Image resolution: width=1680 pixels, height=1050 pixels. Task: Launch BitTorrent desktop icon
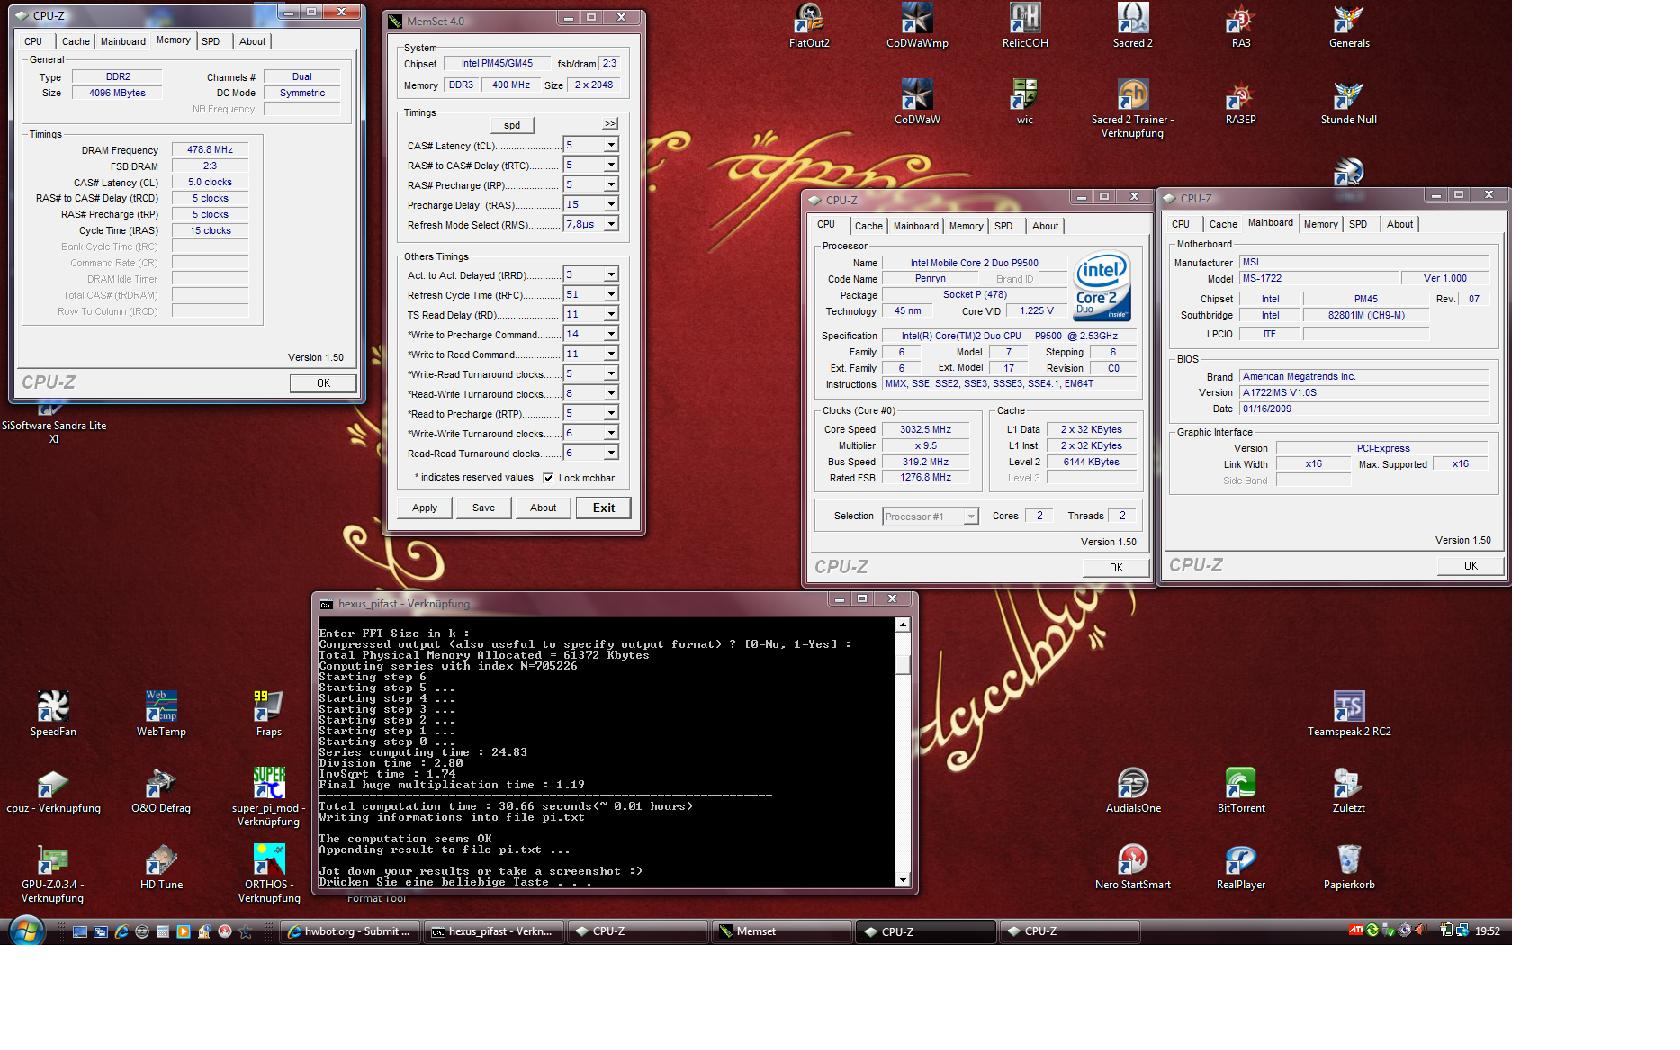(1241, 791)
